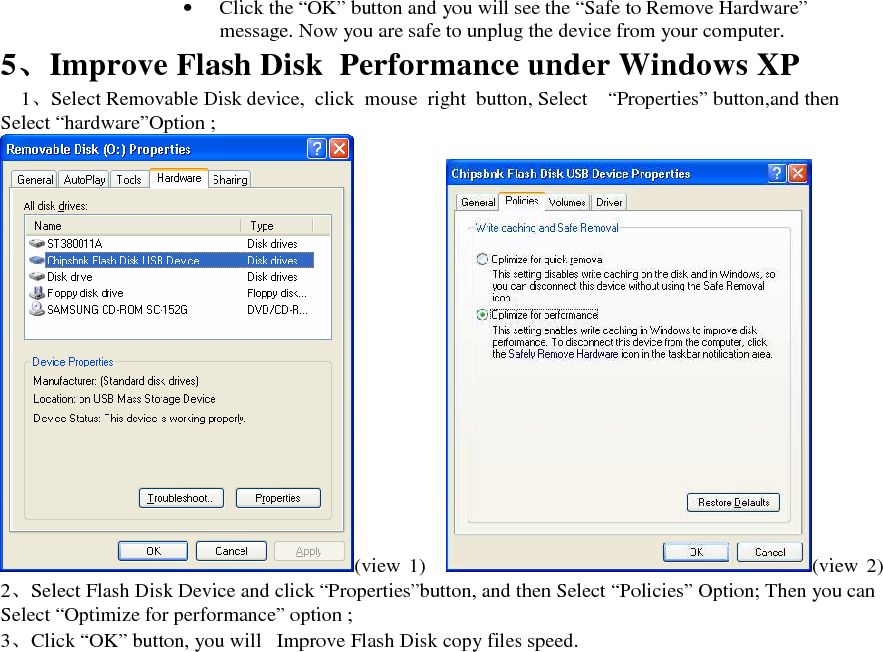
Task: Open the Volumes tab
Action: [x=566, y=201]
